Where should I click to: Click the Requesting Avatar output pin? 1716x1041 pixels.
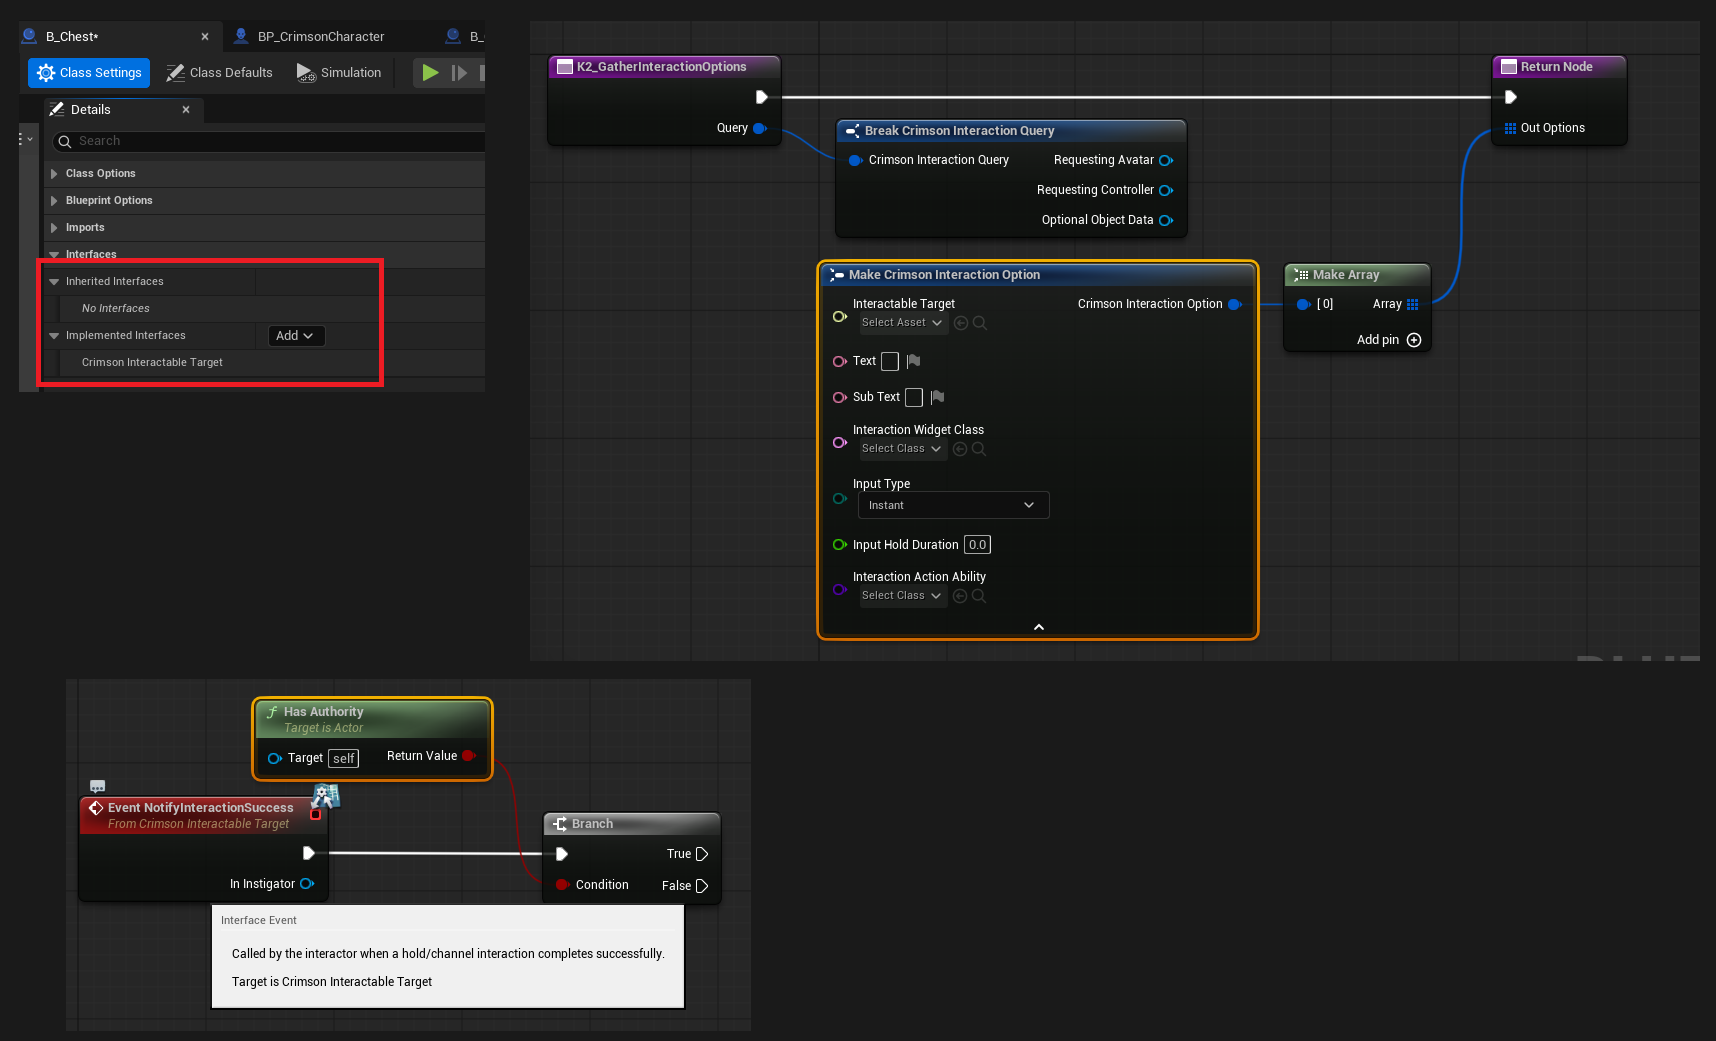[x=1166, y=160]
